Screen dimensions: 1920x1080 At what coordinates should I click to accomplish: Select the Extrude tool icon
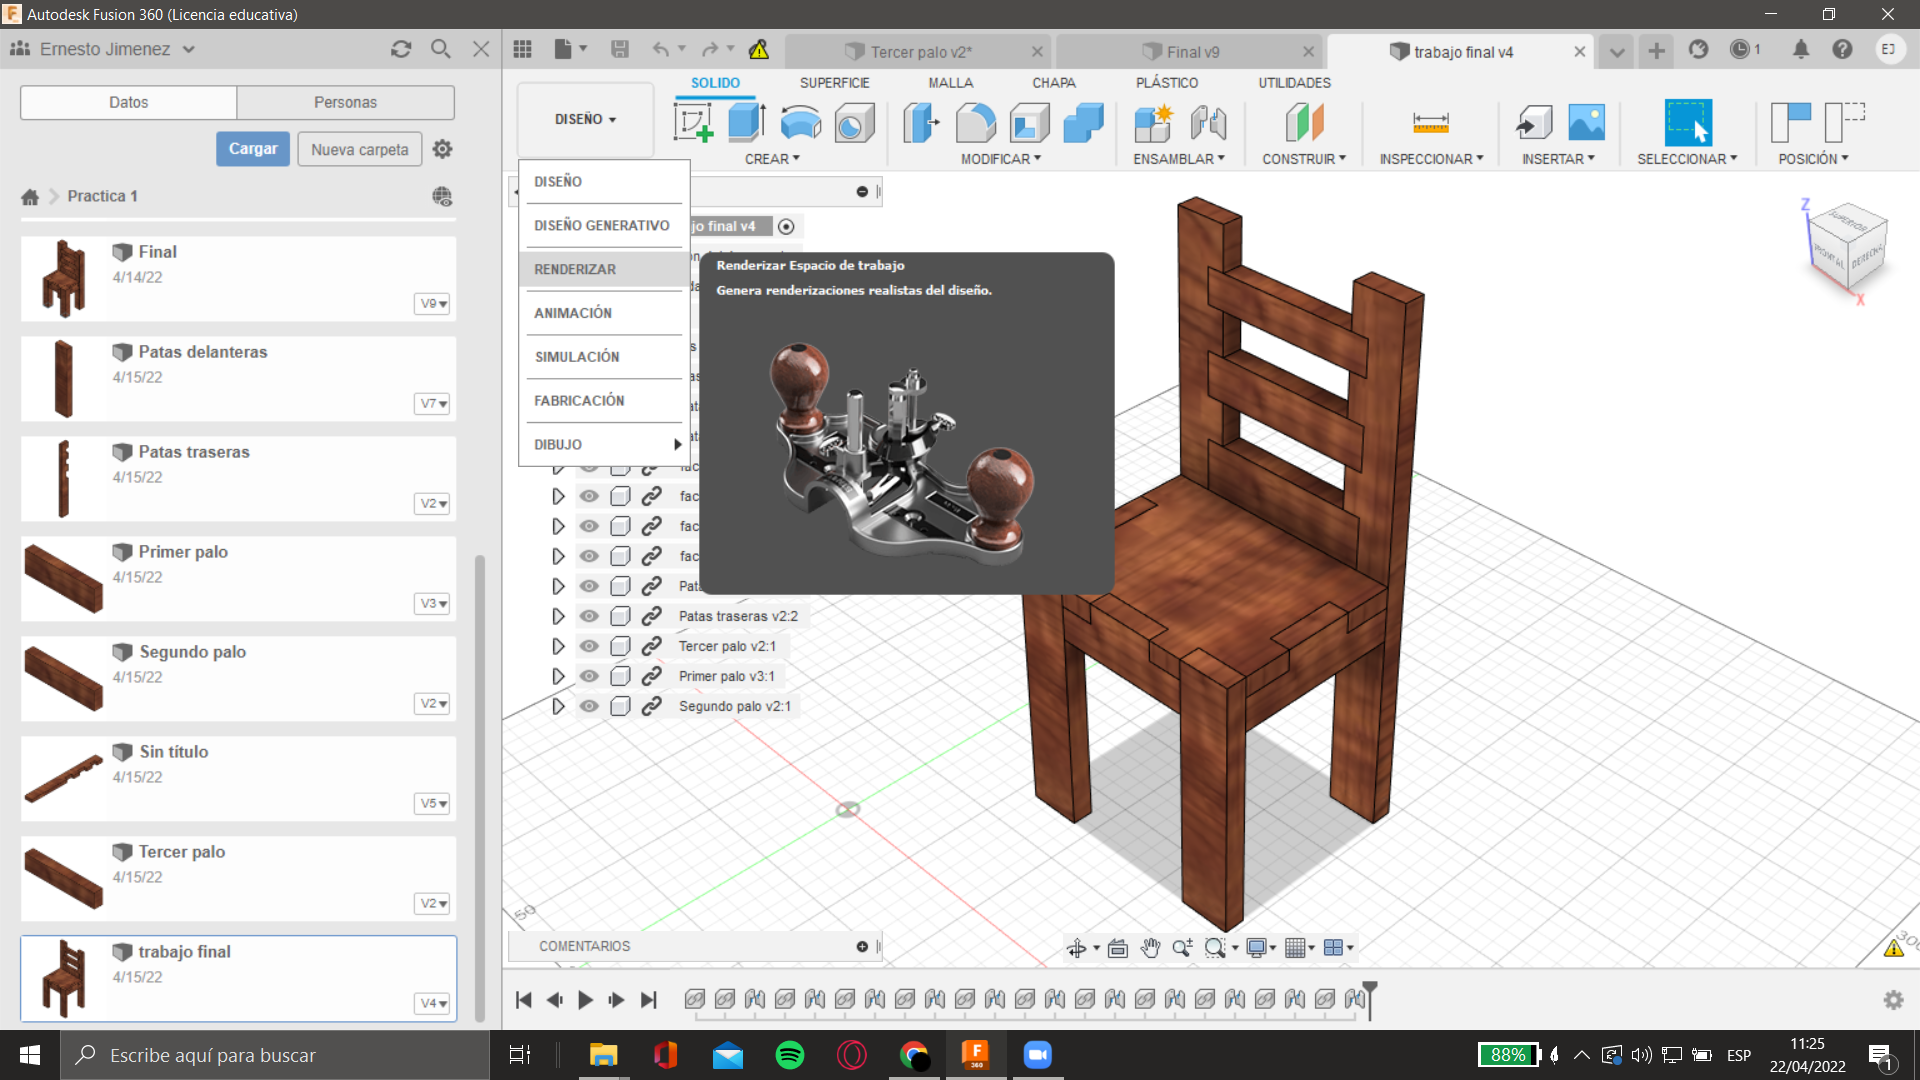[746, 123]
